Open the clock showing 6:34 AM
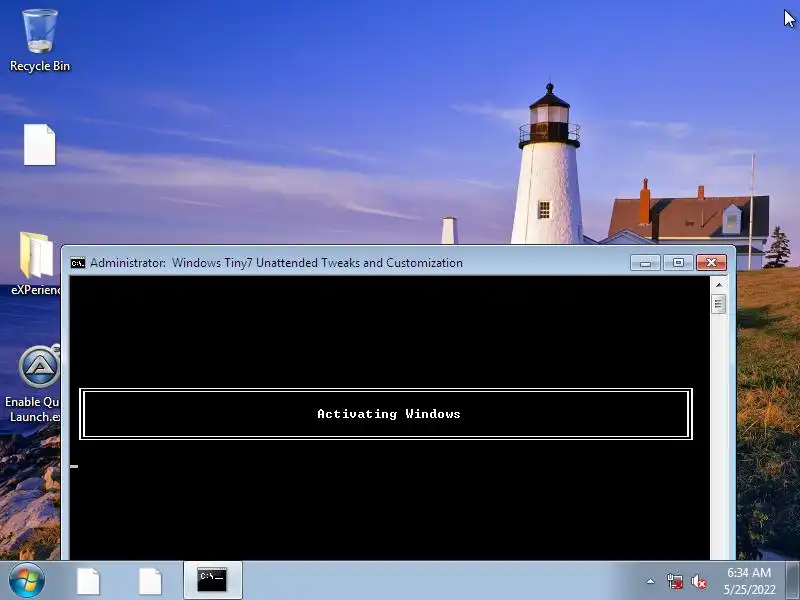 pos(749,581)
